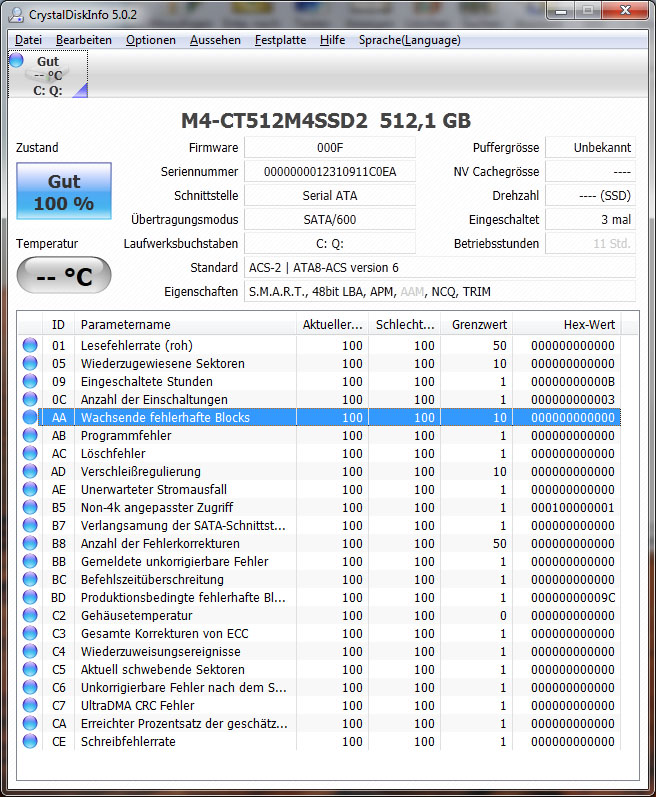The width and height of the screenshot is (656, 797).
Task: Click status icon for Erreichter Prozentsatz der geschätz...
Action: (x=30, y=723)
